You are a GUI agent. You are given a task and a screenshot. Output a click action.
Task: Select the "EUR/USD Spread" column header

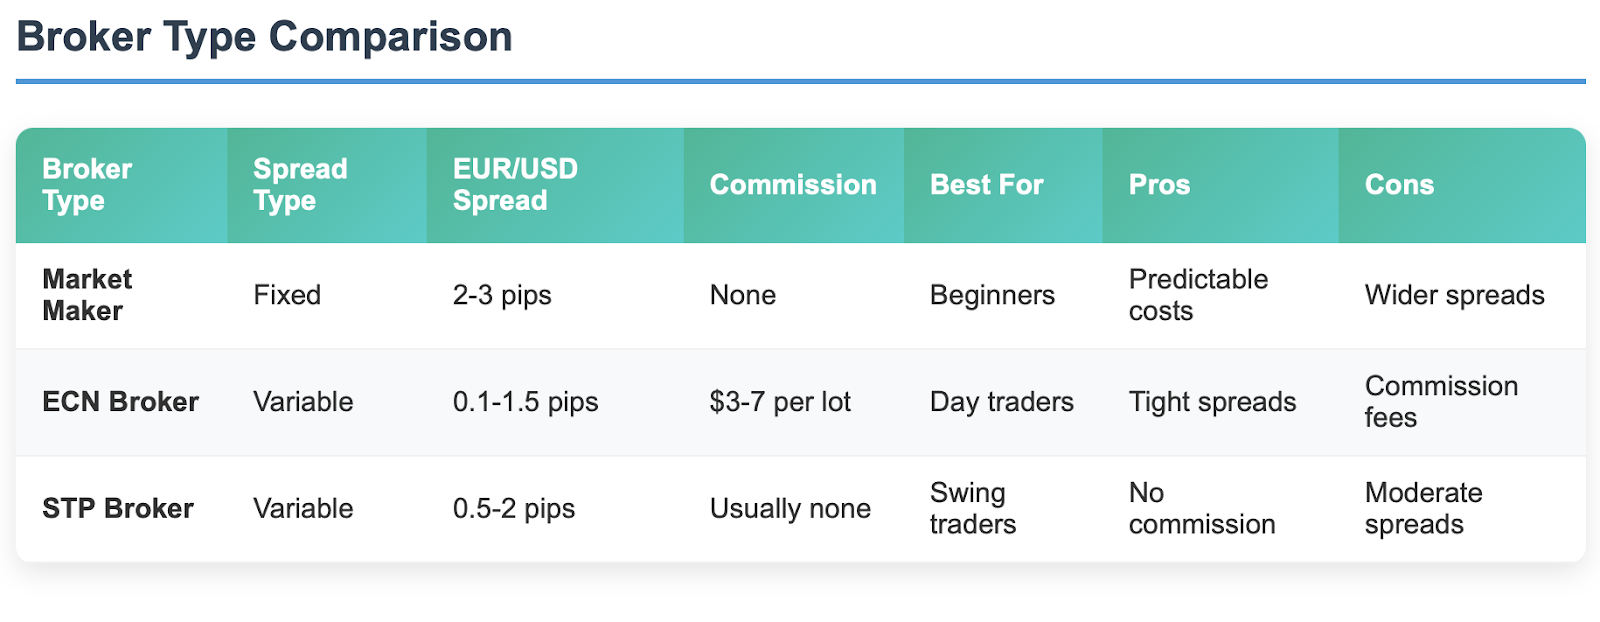(x=515, y=185)
